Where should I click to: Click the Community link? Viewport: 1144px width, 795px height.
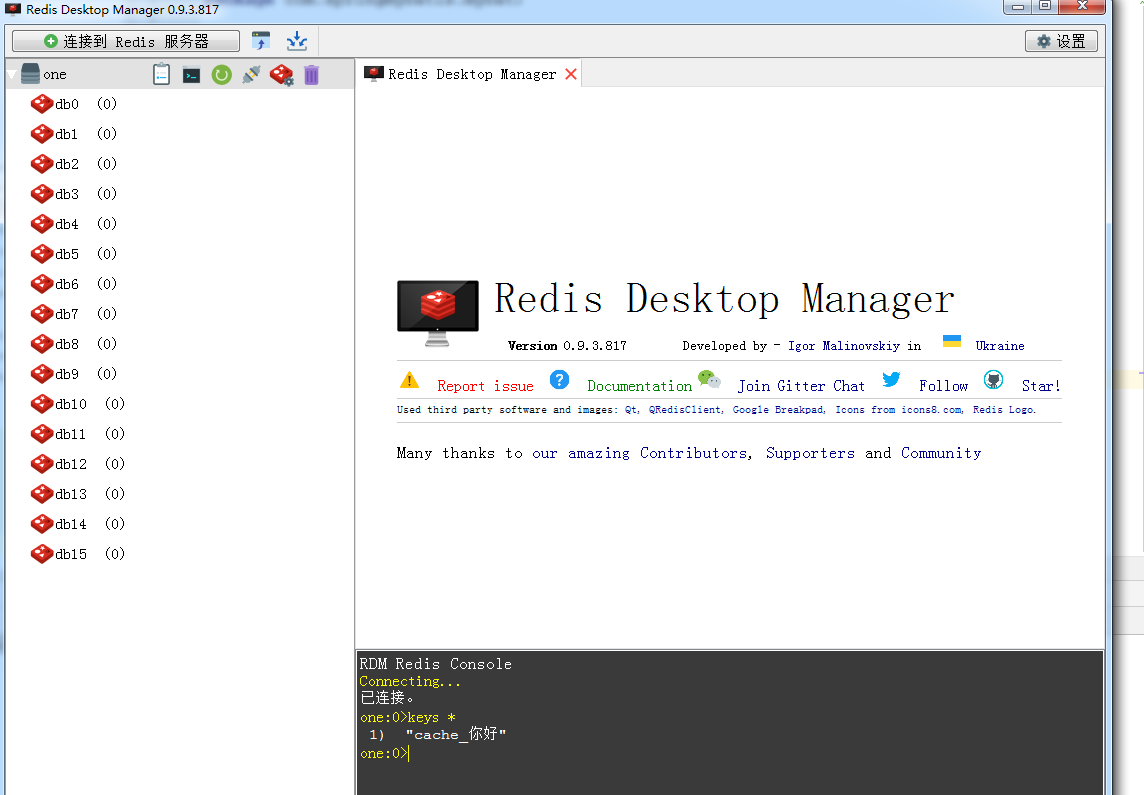941,454
